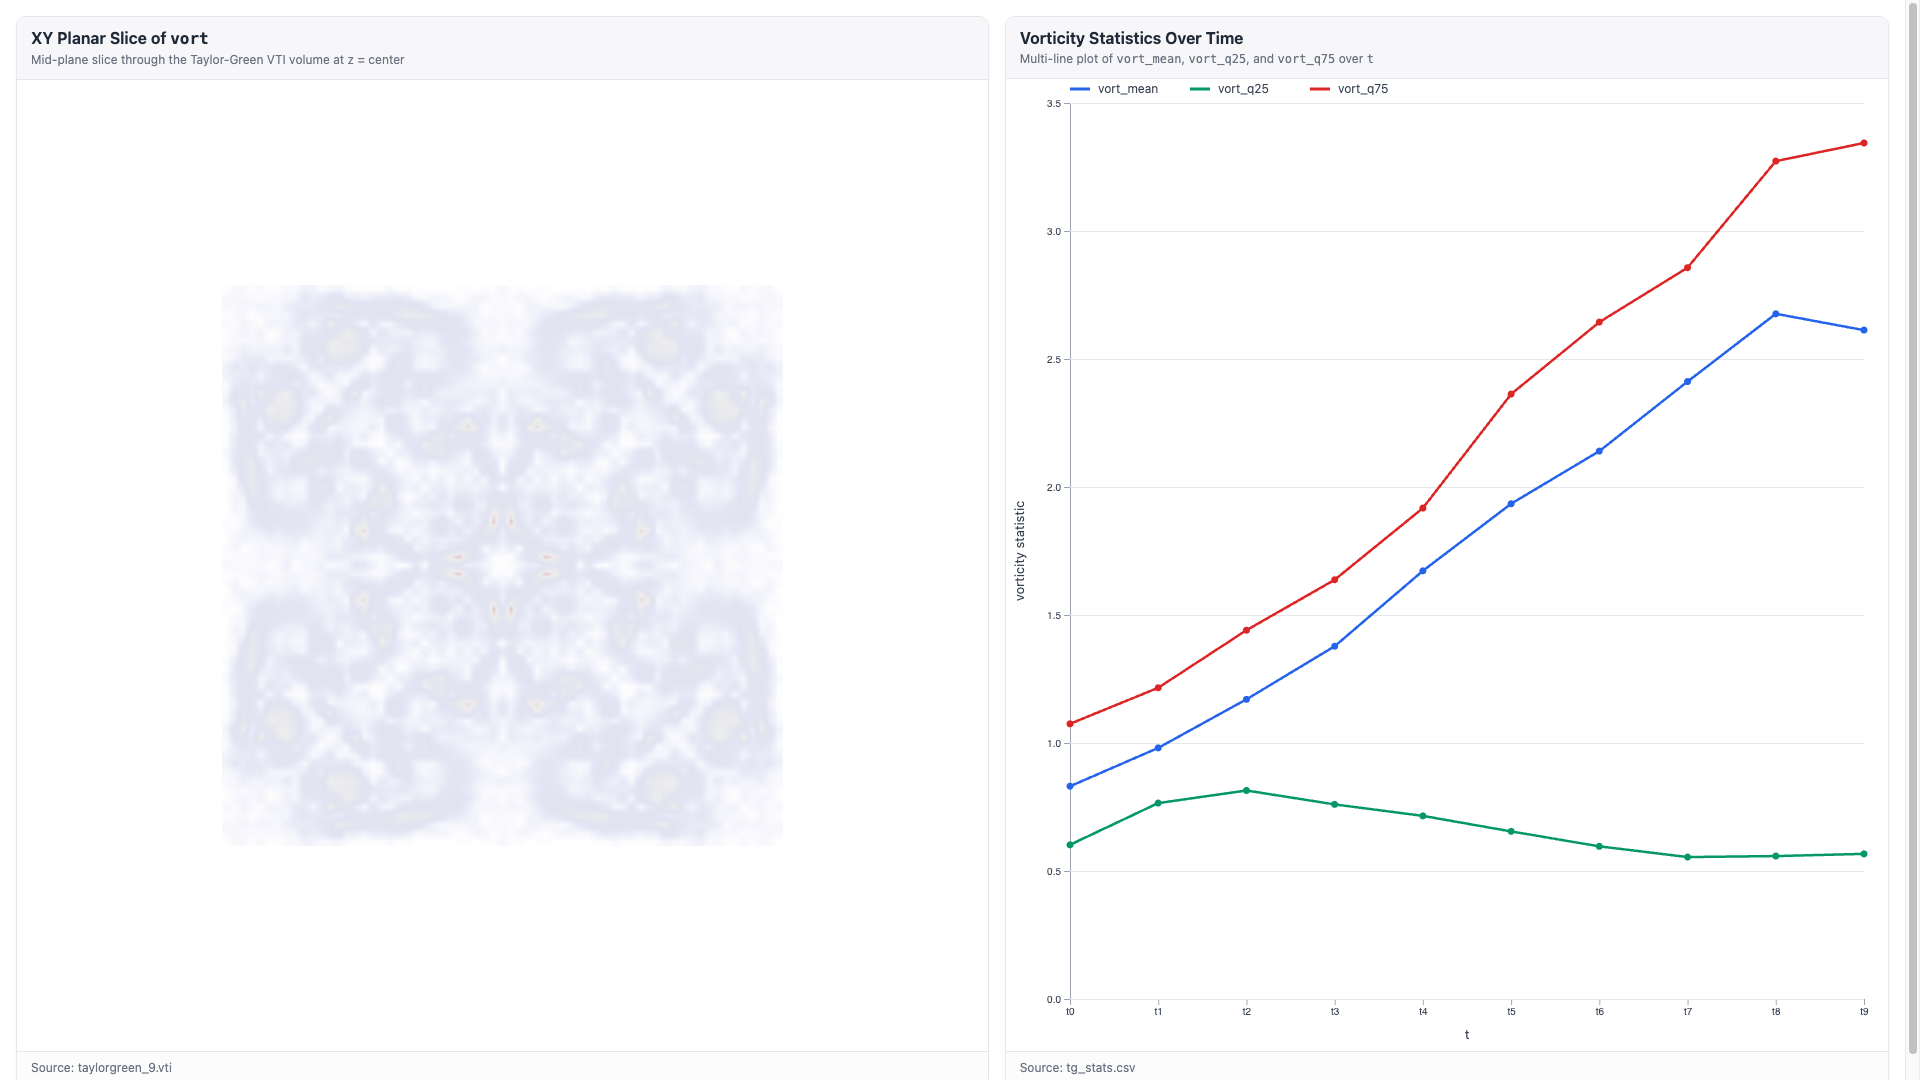The image size is (1920, 1080).
Task: Click the vort_q25 data point at t2
Action: 1246,791
